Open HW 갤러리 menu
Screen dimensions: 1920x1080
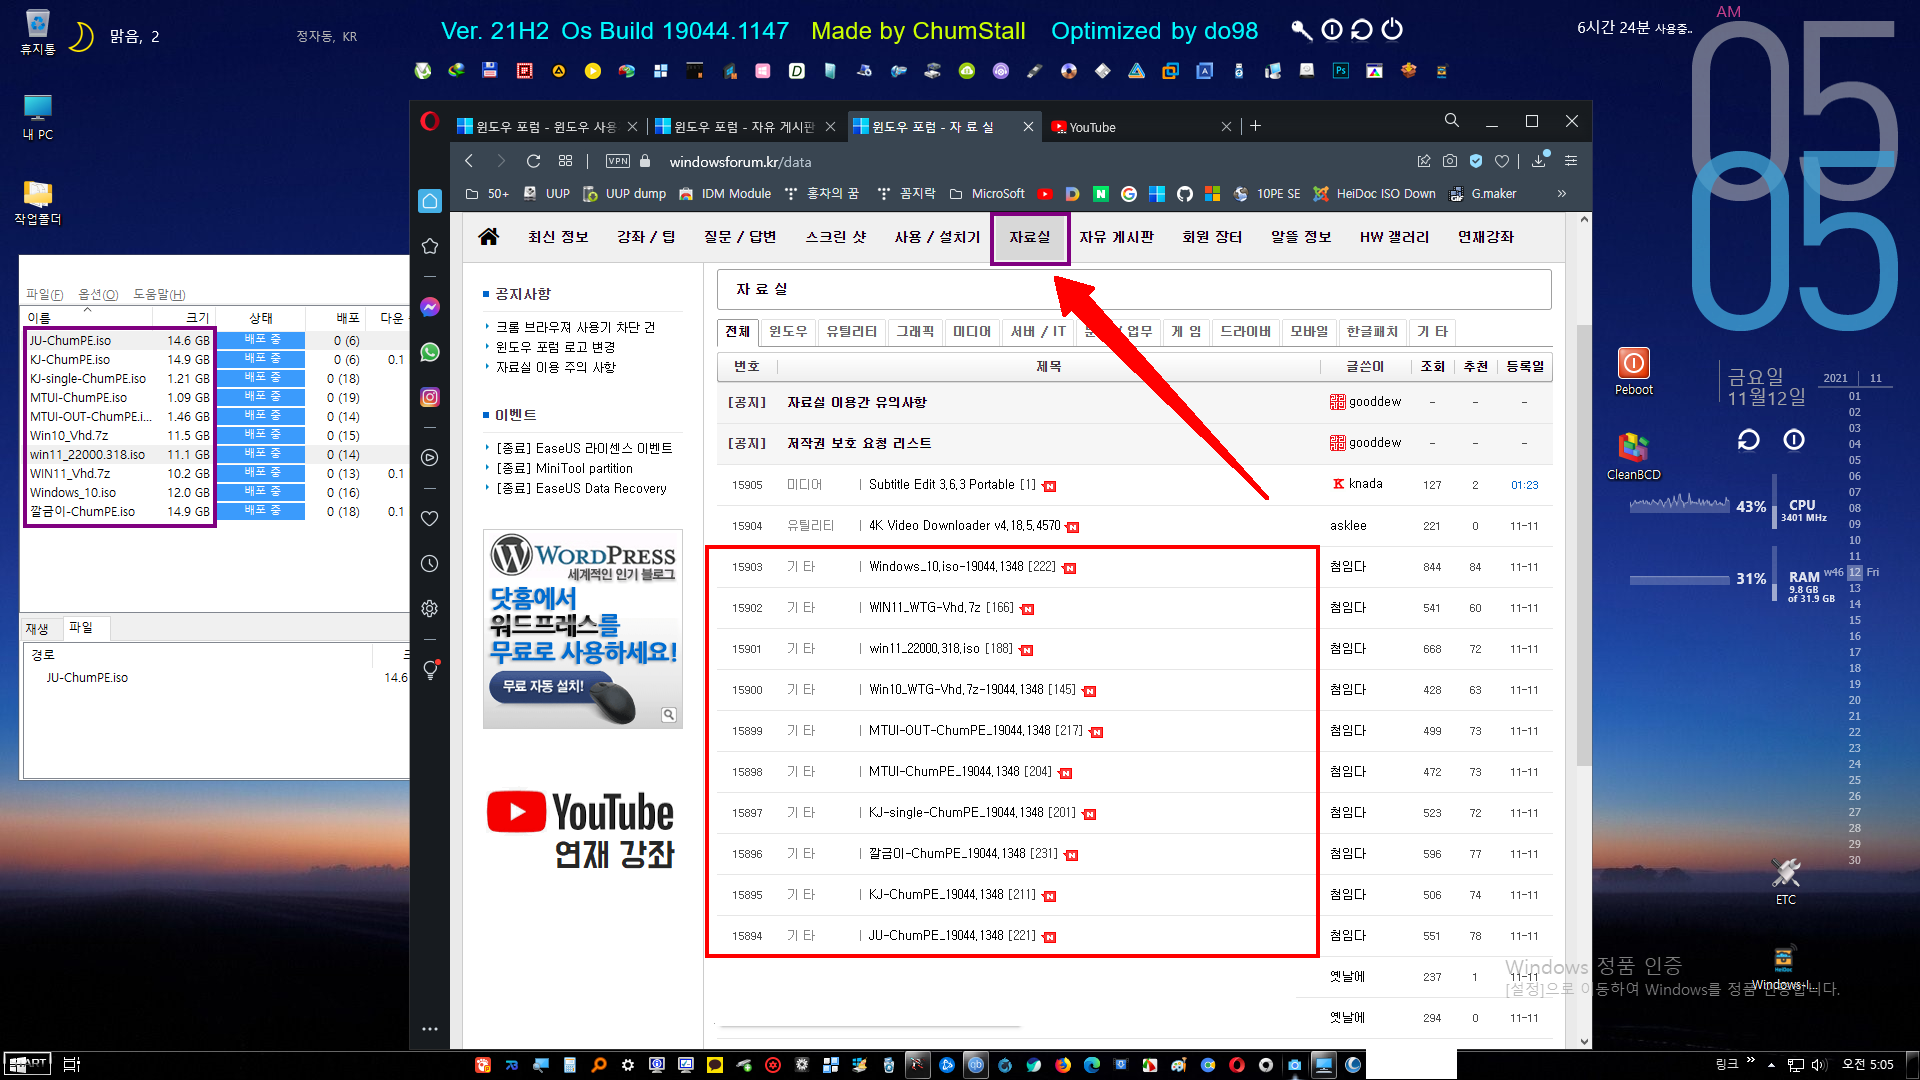1394,237
